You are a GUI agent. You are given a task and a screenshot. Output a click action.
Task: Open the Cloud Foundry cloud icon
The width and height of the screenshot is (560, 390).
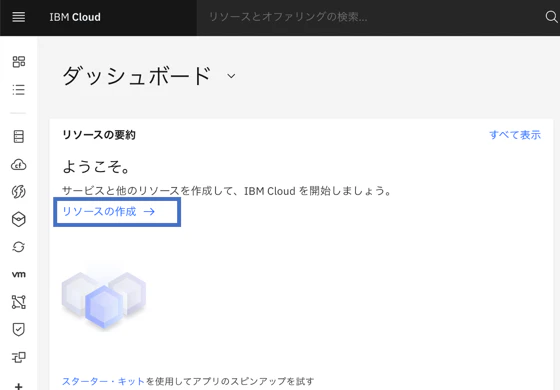pyautogui.click(x=19, y=165)
